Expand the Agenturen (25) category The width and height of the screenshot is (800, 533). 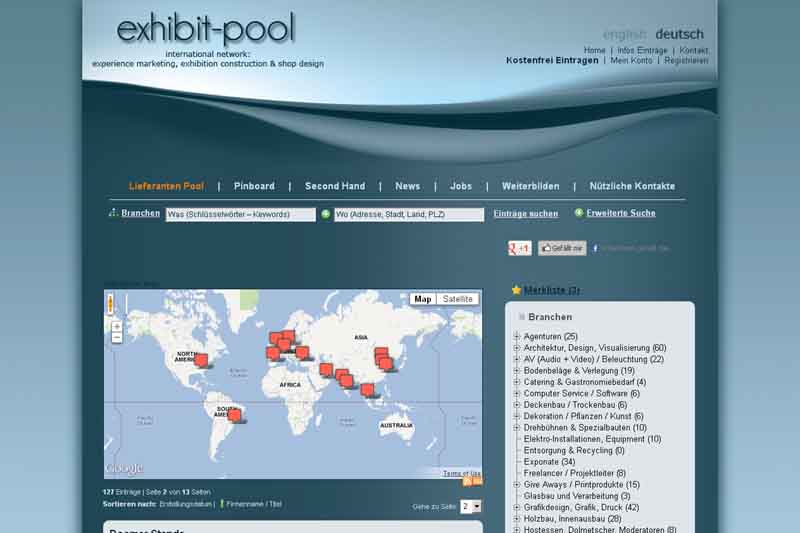(516, 337)
